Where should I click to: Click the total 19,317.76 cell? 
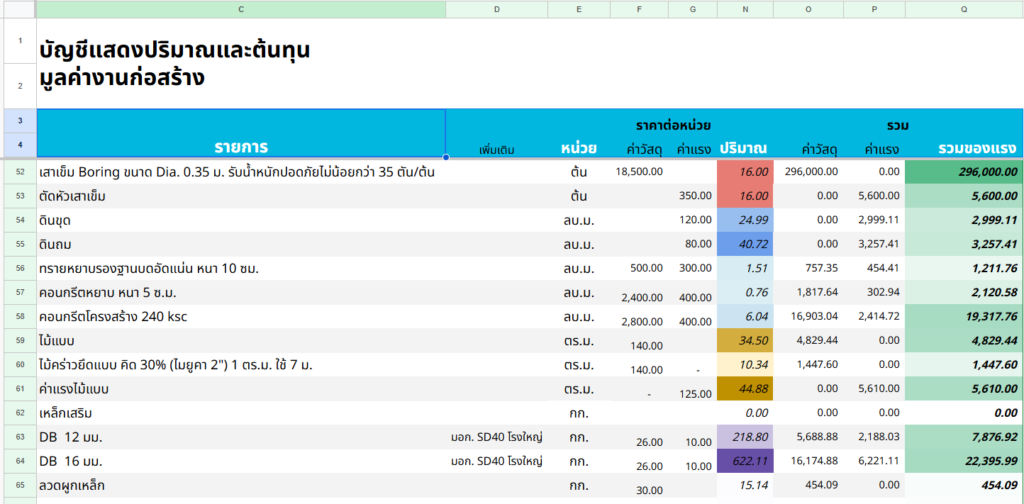coord(964,317)
